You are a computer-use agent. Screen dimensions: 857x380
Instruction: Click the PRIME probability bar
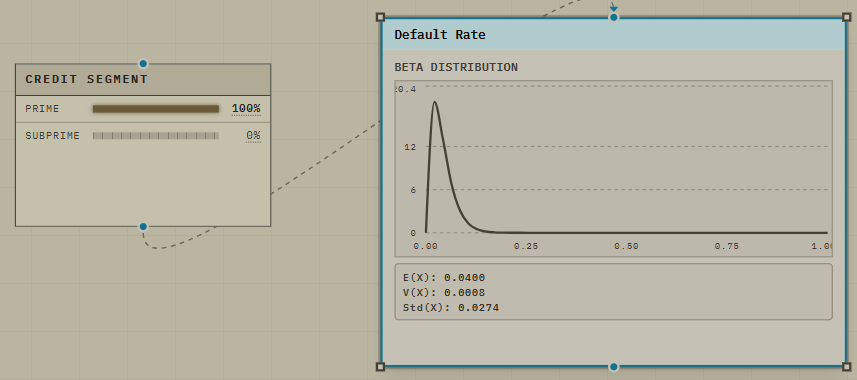(156, 109)
